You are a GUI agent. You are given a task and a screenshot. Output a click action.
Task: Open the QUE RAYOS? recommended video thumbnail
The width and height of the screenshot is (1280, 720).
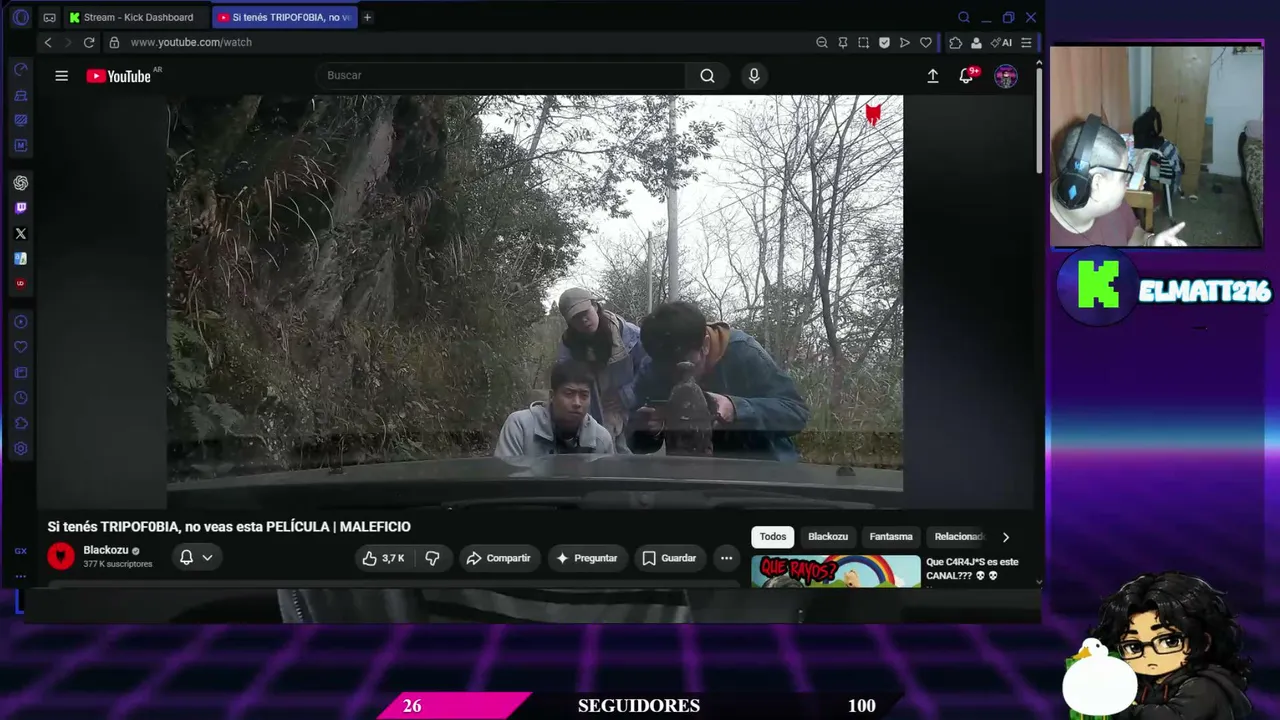point(836,571)
